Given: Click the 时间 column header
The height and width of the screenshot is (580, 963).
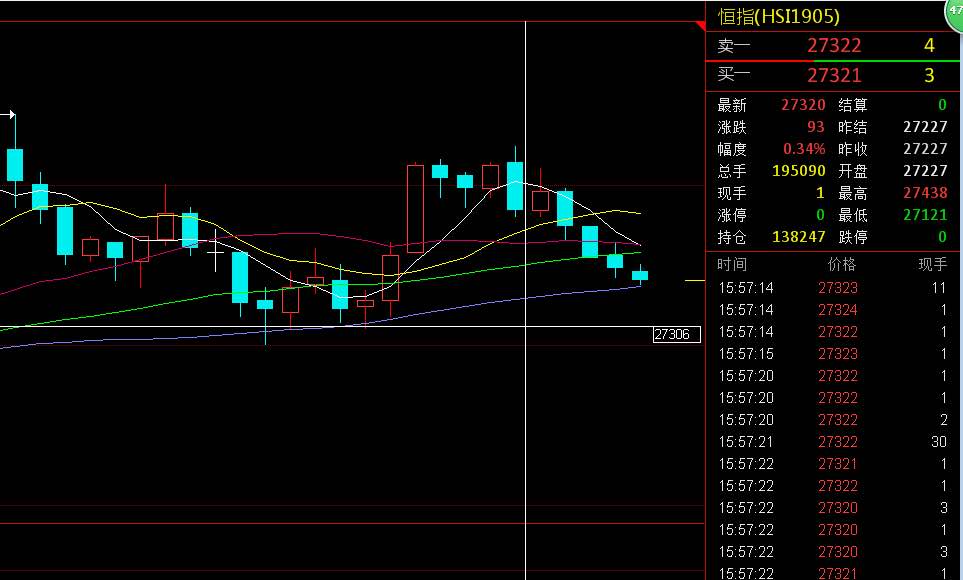Looking at the screenshot, I should pyautogui.click(x=732, y=264).
